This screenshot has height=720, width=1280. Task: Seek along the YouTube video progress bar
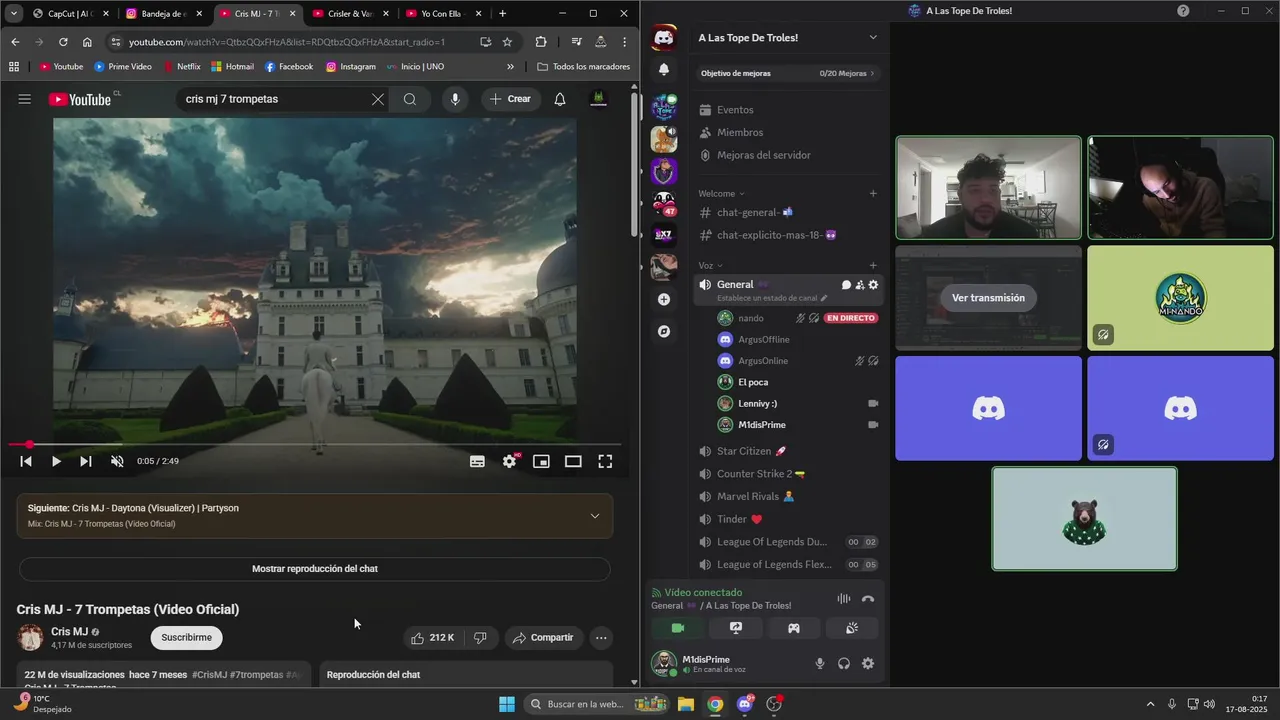pyautogui.click(x=315, y=444)
